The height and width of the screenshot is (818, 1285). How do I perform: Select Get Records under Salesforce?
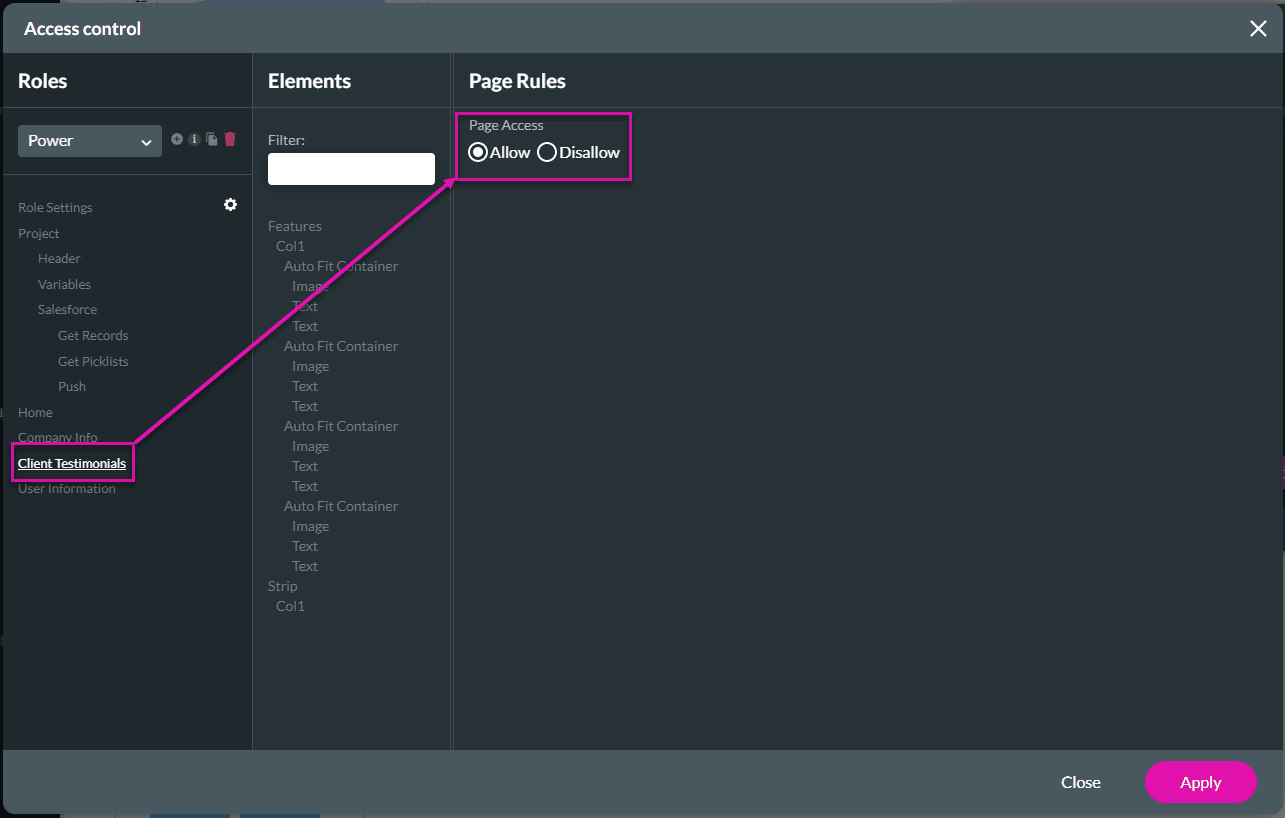point(92,335)
